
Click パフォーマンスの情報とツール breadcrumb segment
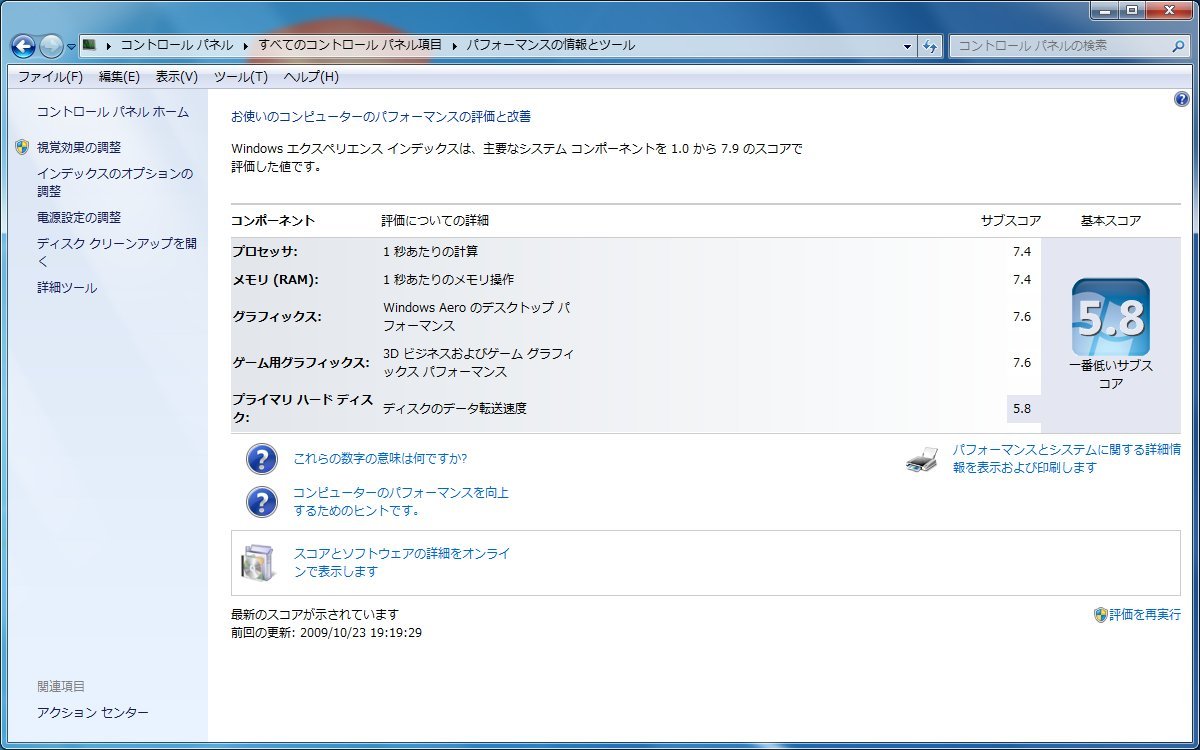(x=550, y=45)
